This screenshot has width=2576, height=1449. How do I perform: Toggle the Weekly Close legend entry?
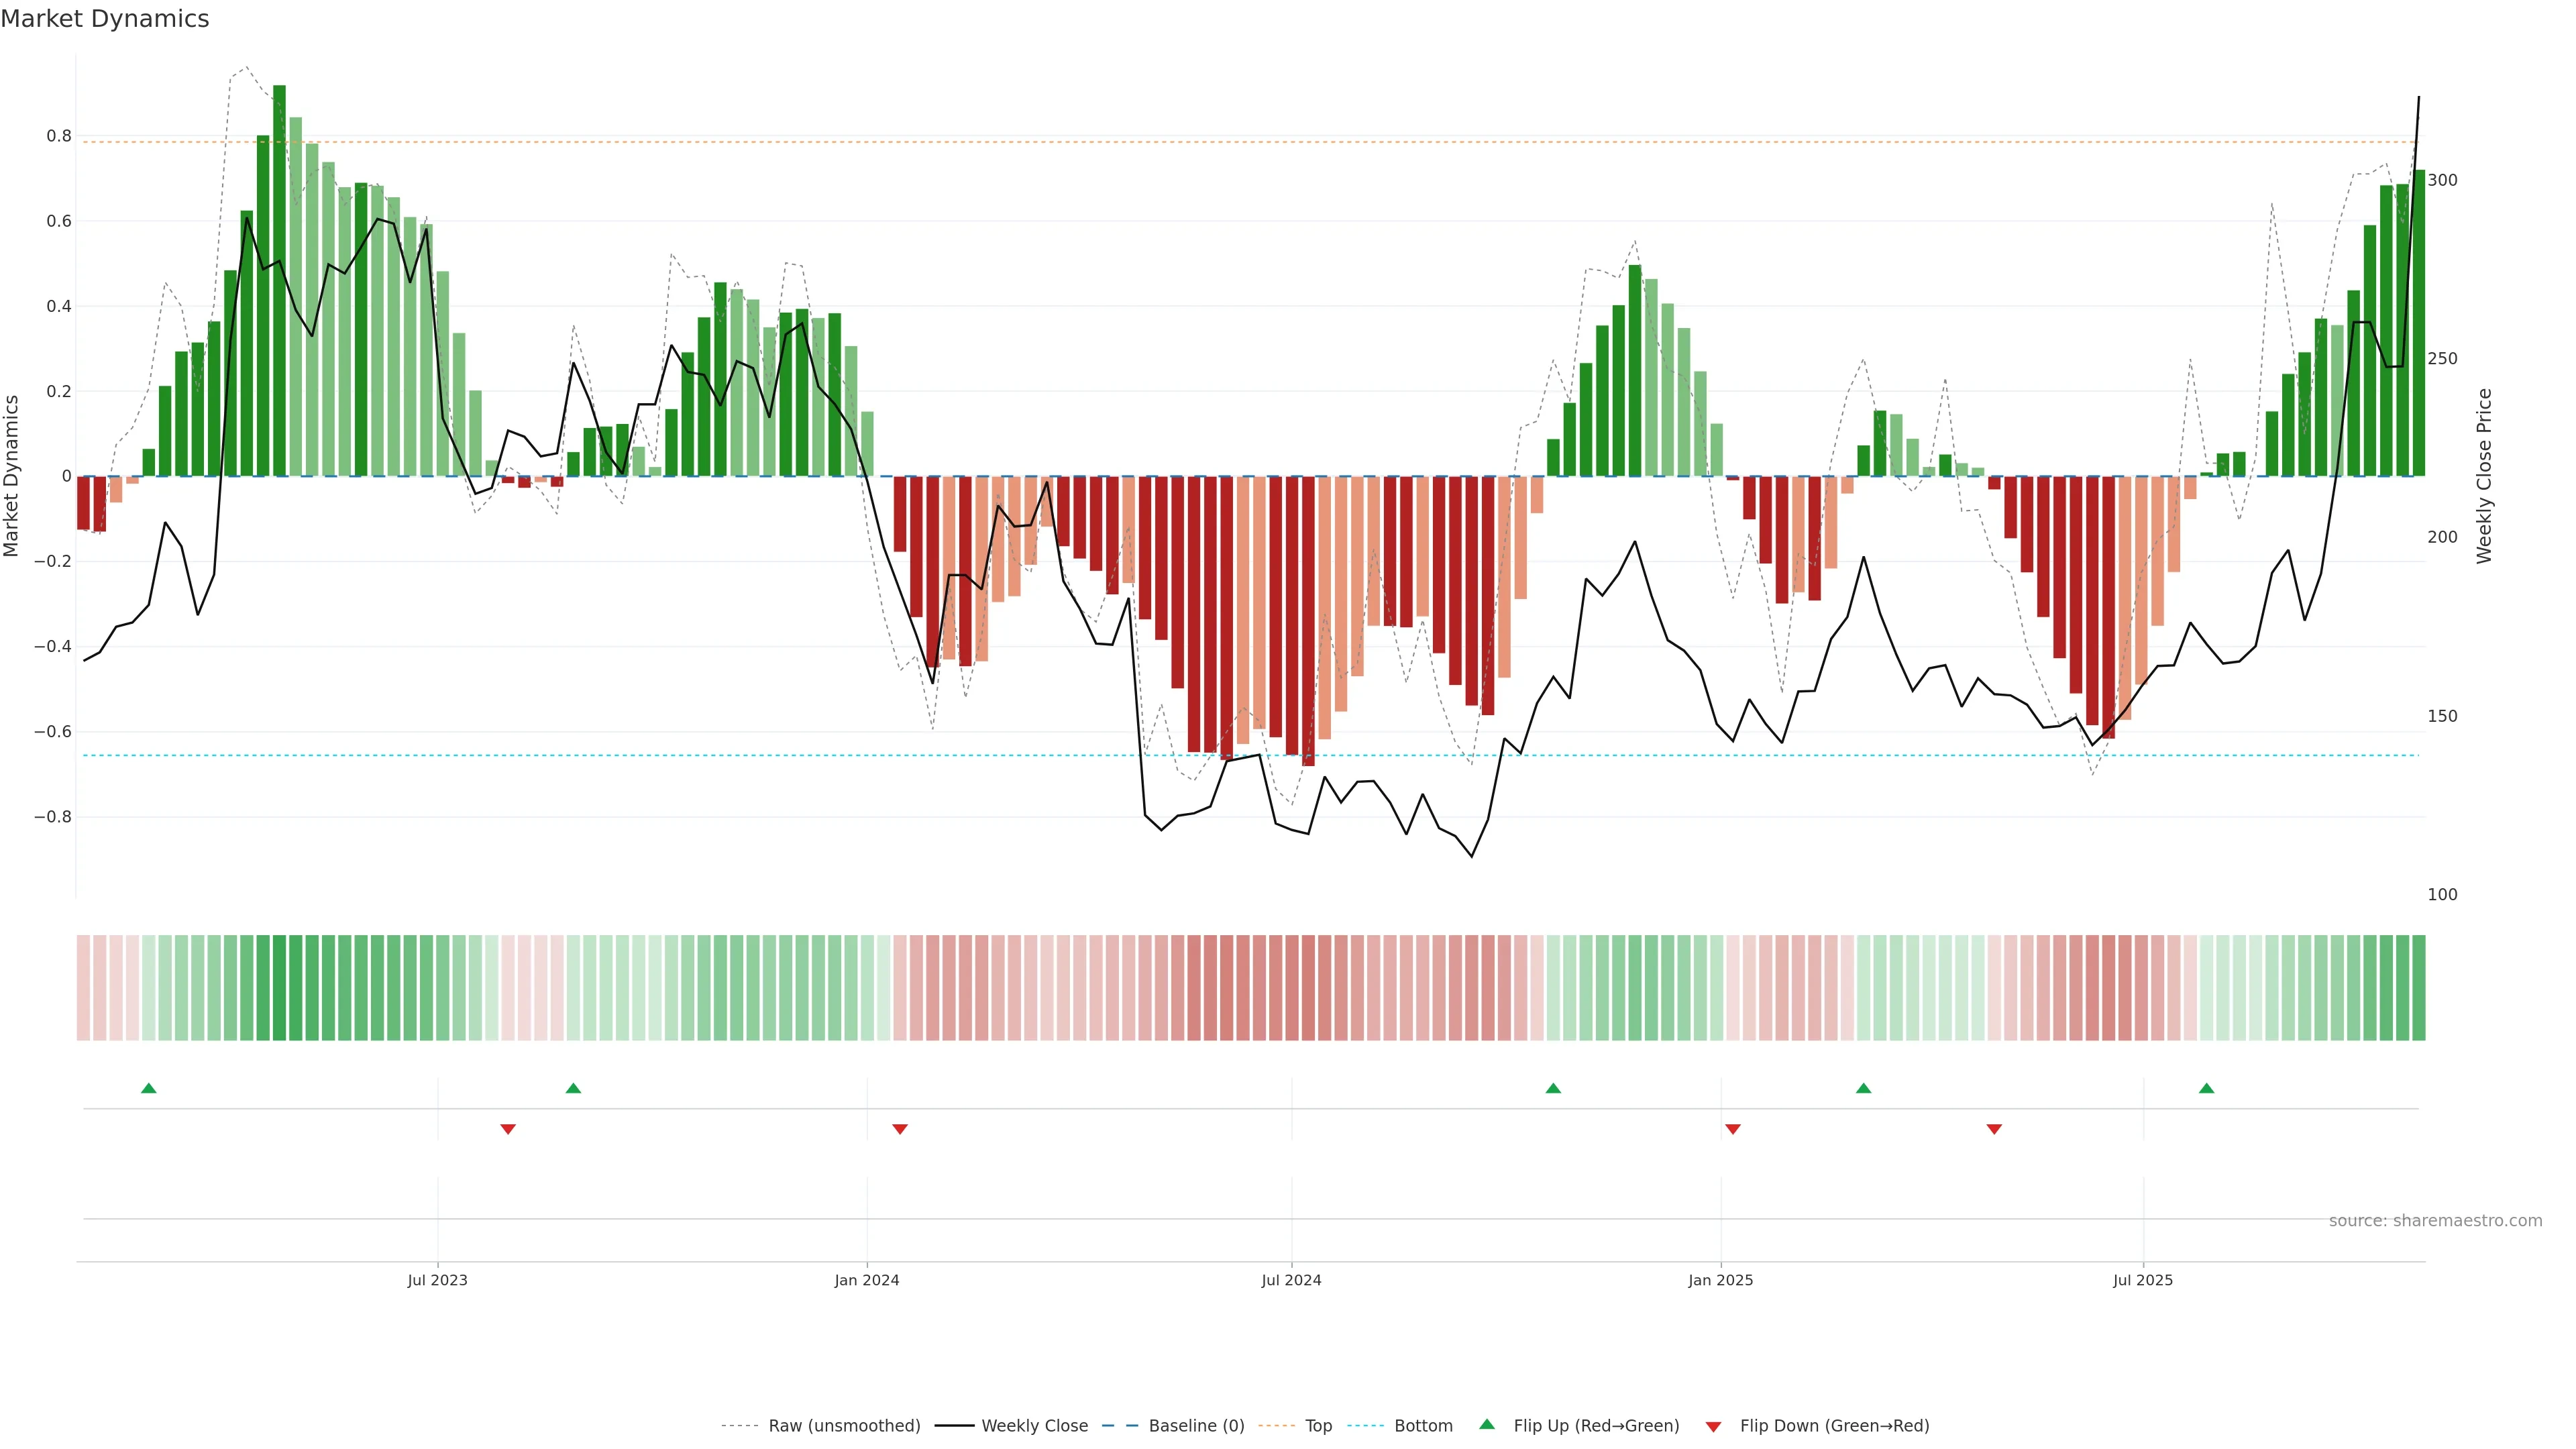(1034, 1426)
